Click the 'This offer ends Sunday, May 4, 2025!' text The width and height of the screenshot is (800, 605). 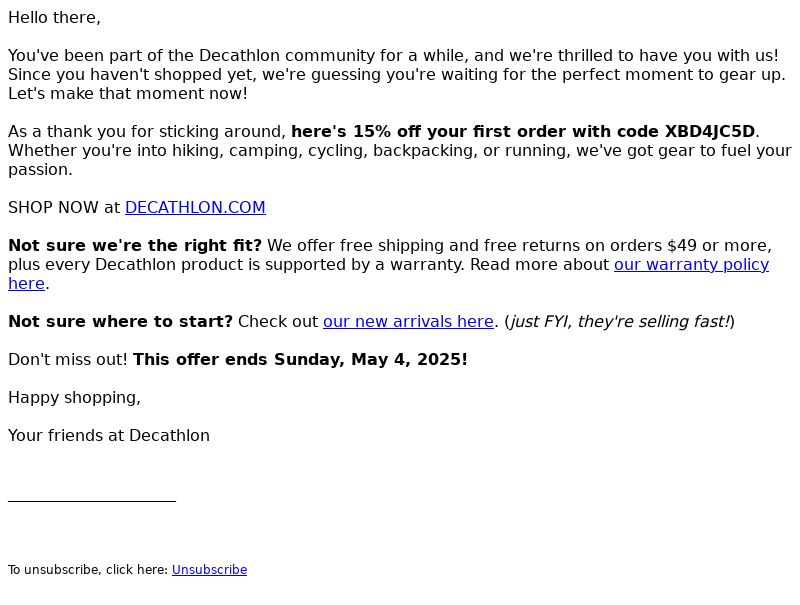[300, 360]
